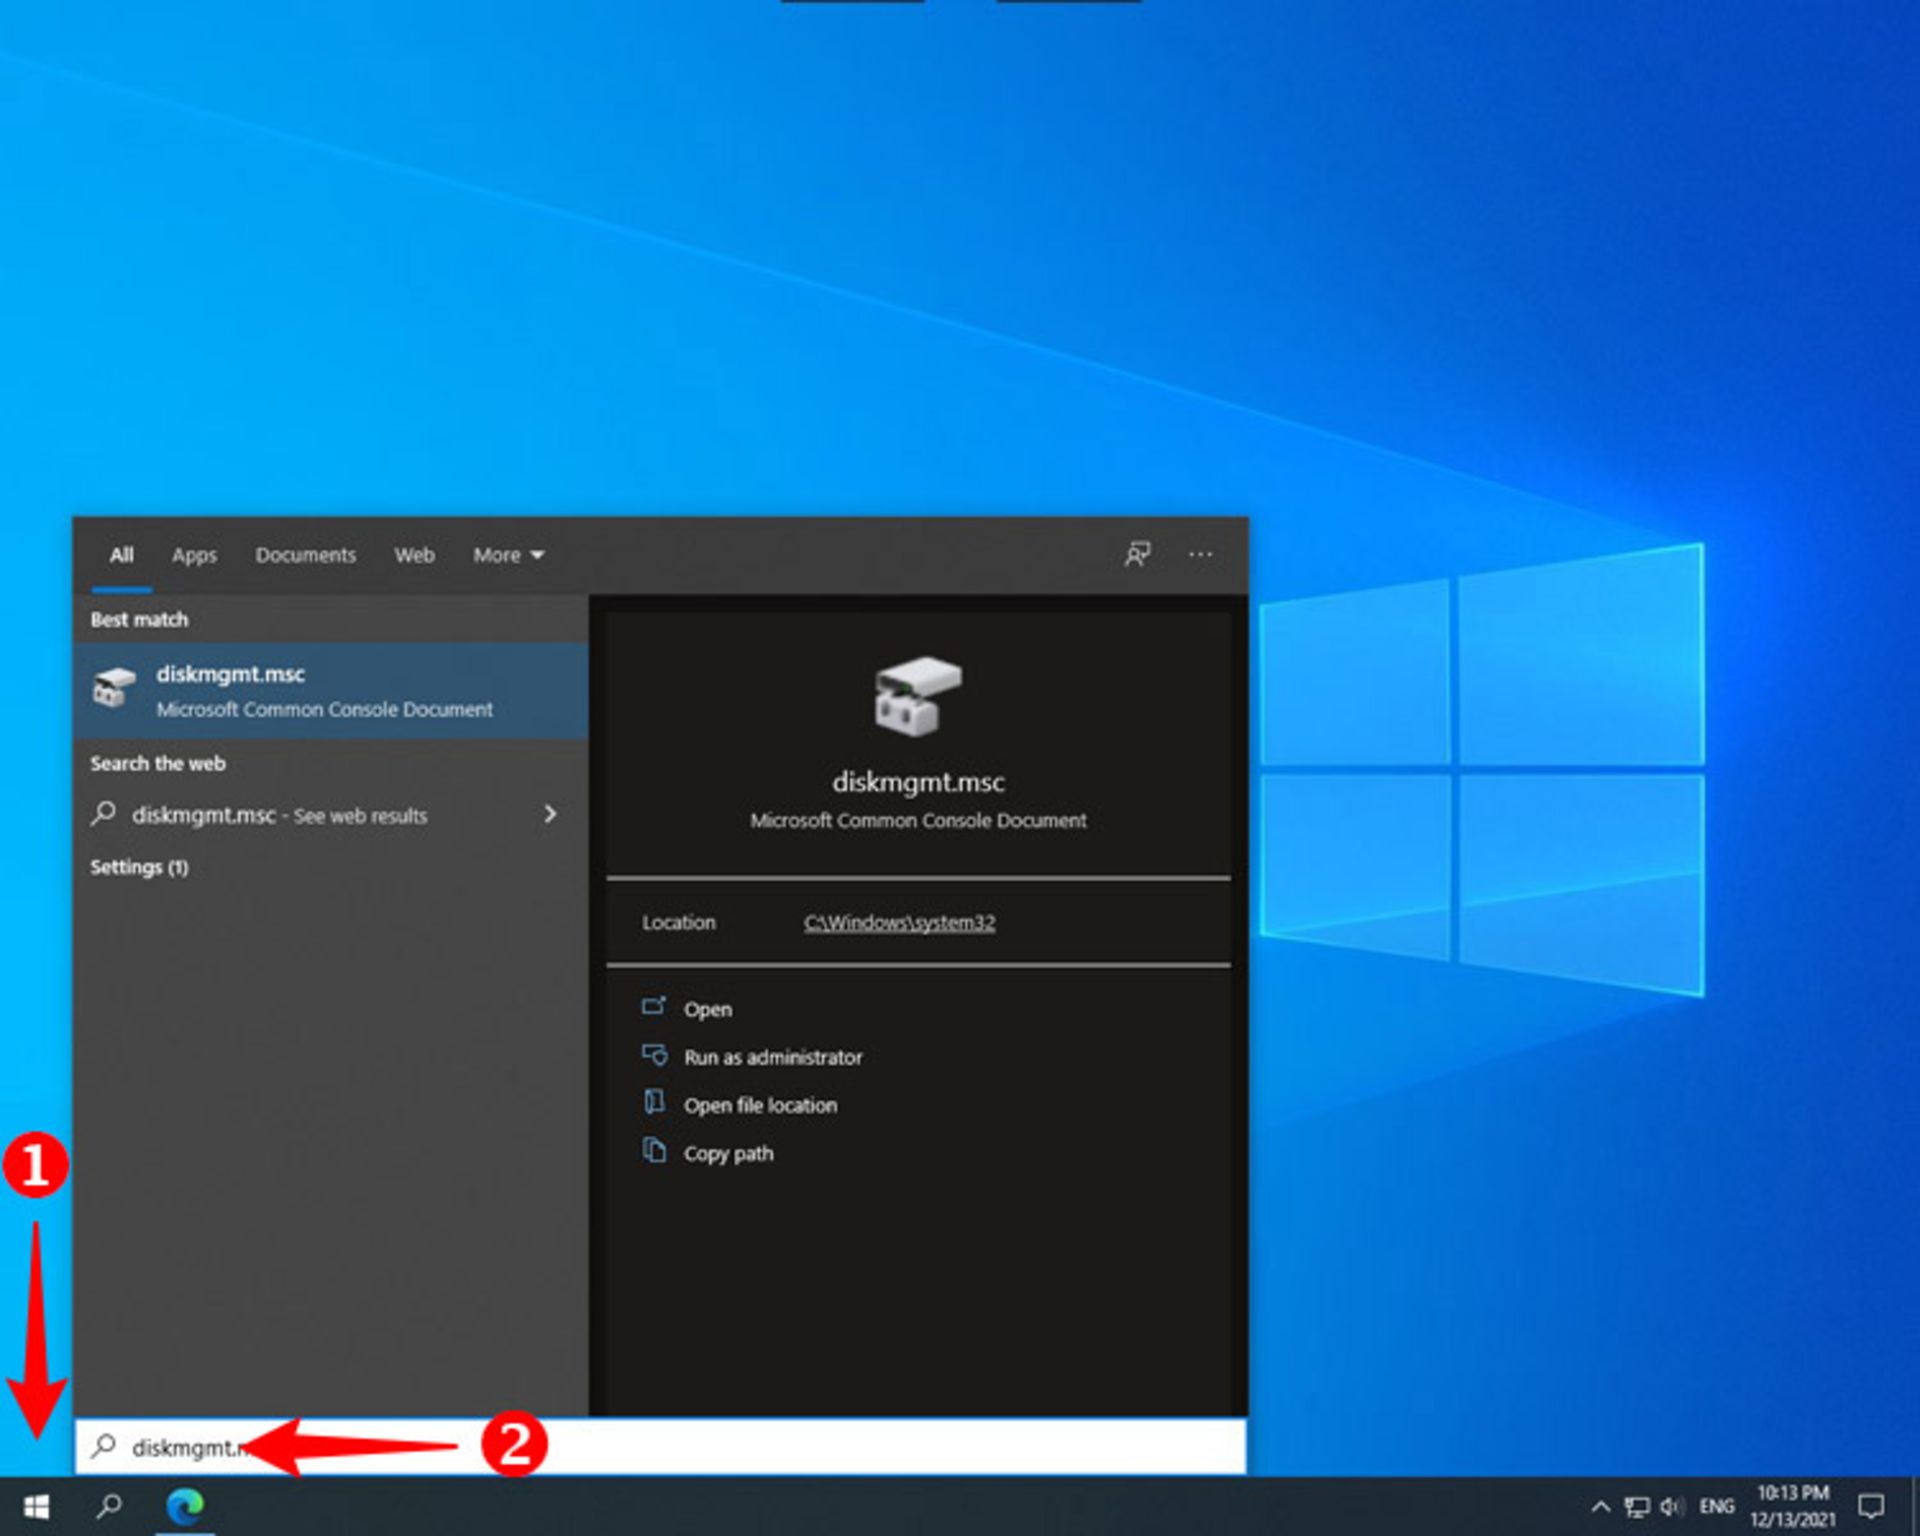Open the ellipsis options menu in search

(x=1200, y=554)
